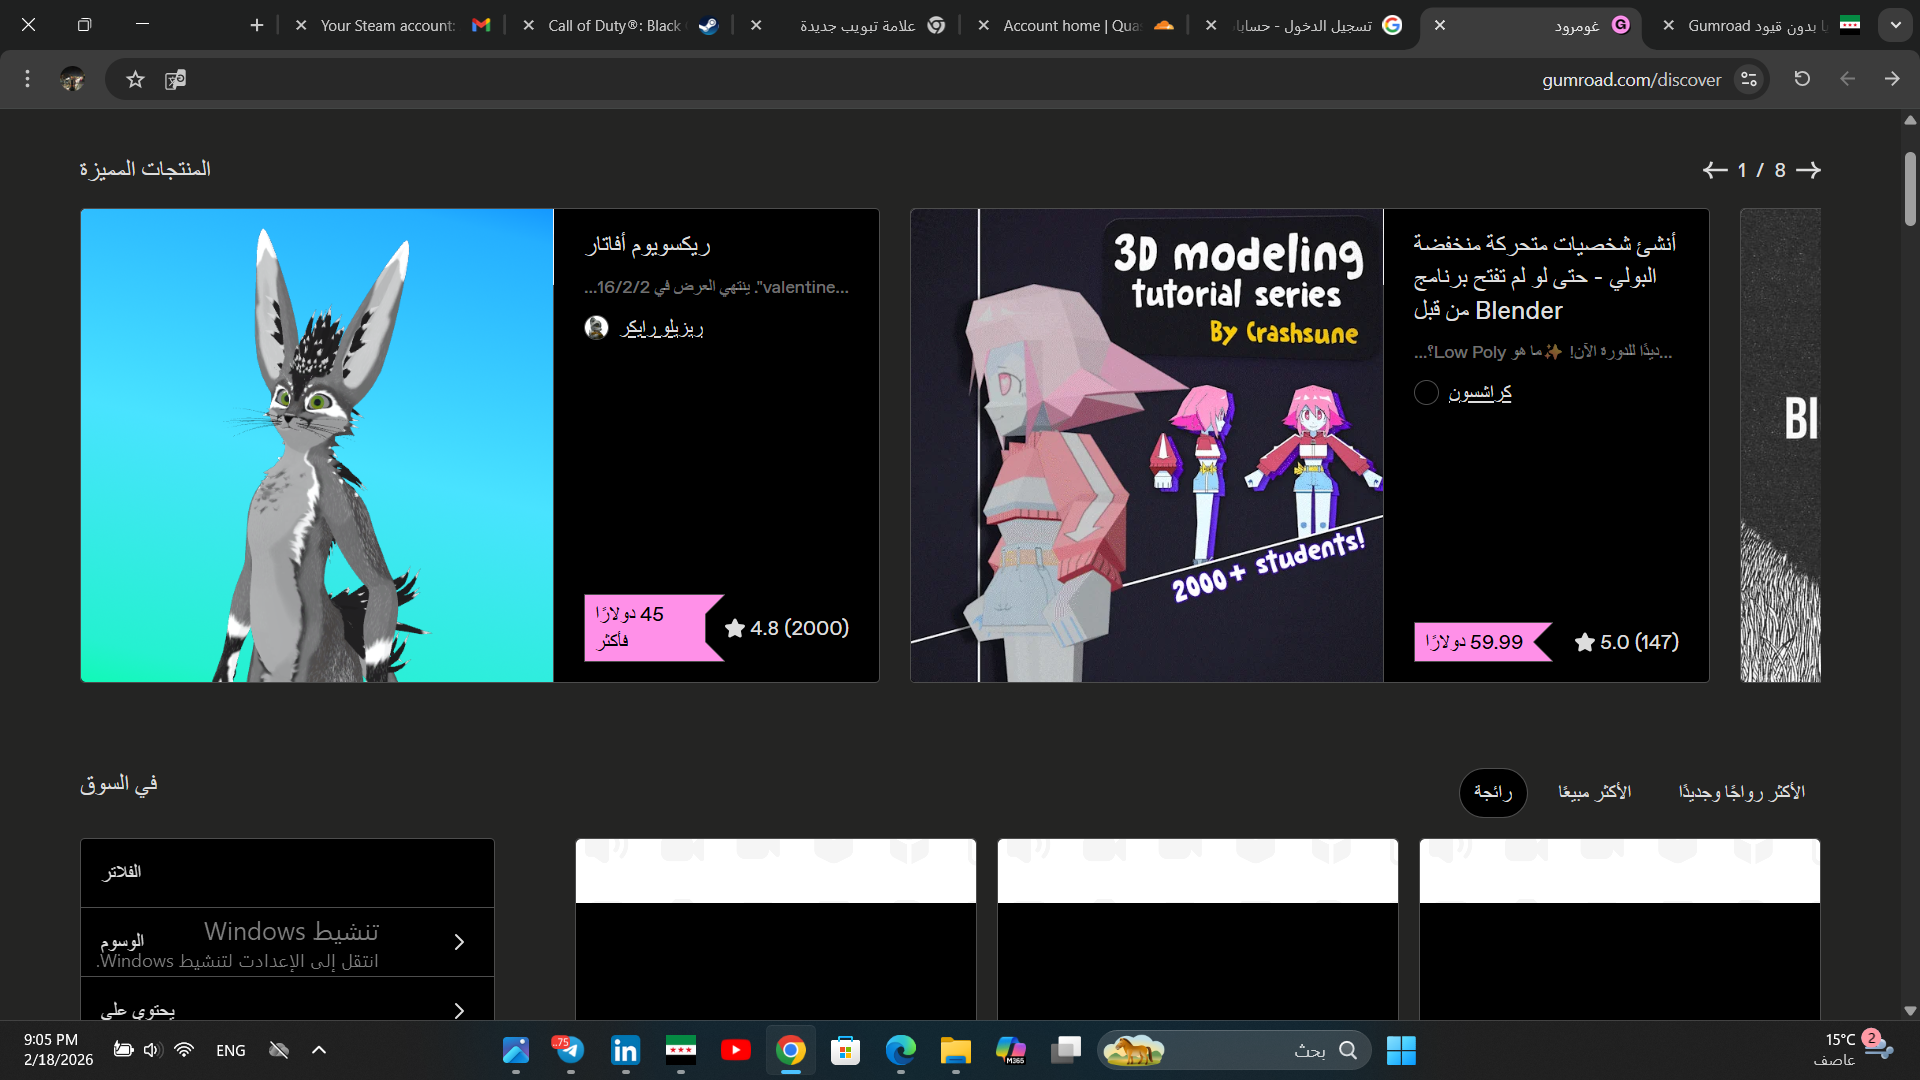Open the Chrome profile avatar

(72, 79)
